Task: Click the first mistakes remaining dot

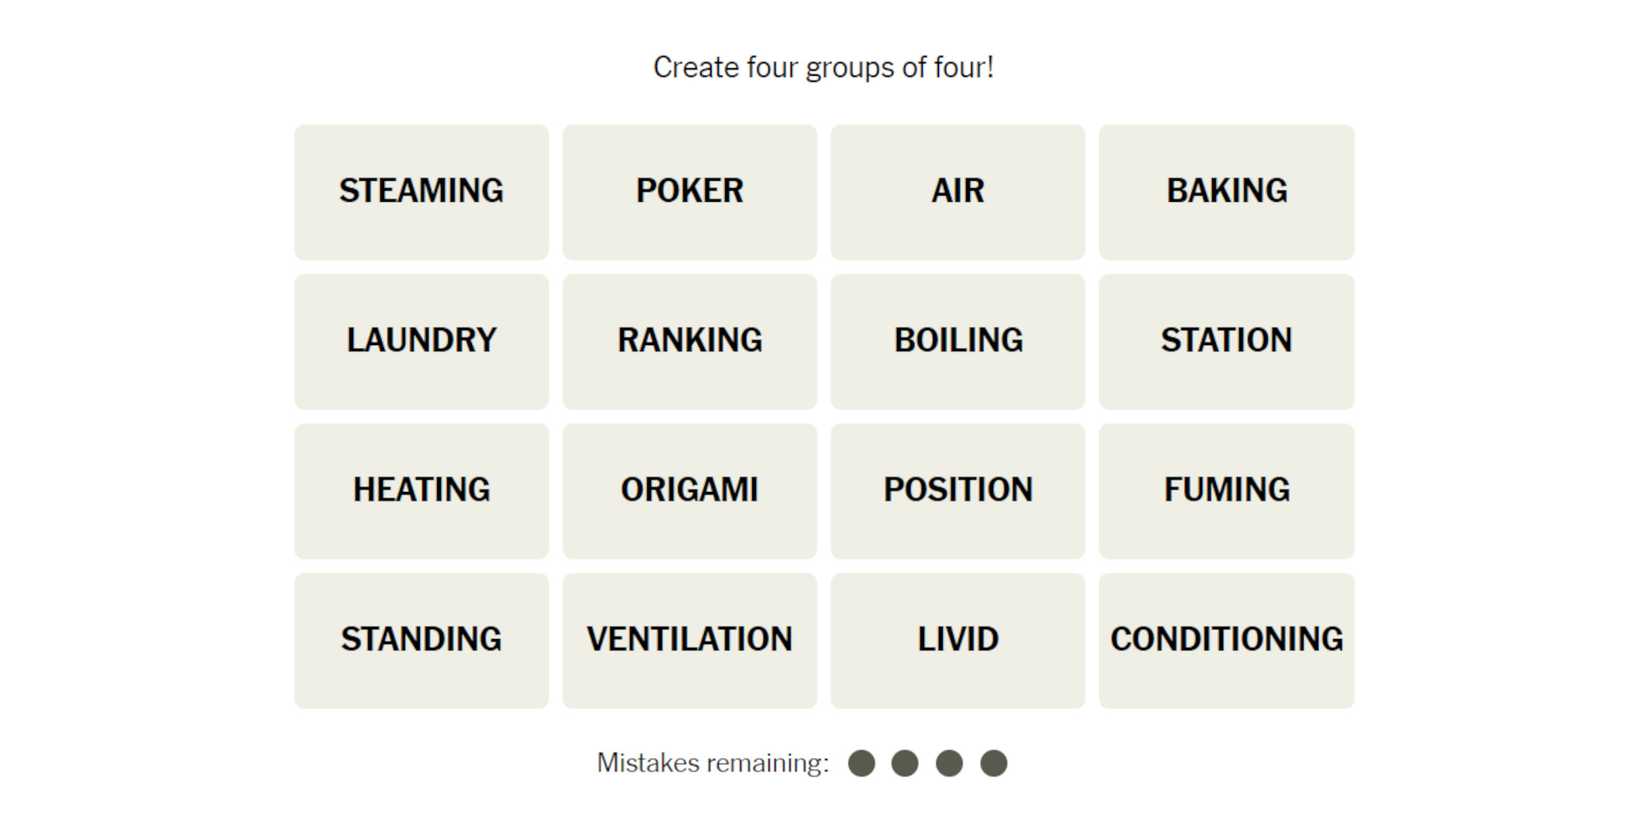Action: [x=861, y=764]
